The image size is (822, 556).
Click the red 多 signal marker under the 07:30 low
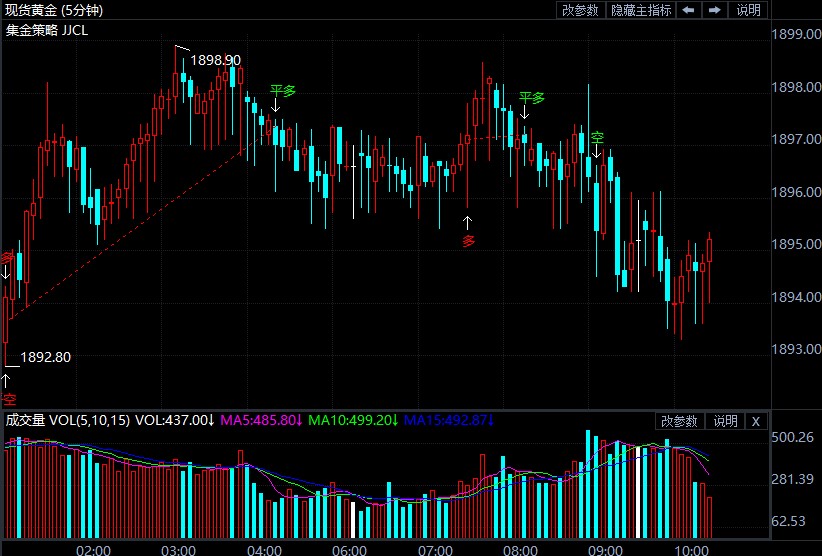468,242
